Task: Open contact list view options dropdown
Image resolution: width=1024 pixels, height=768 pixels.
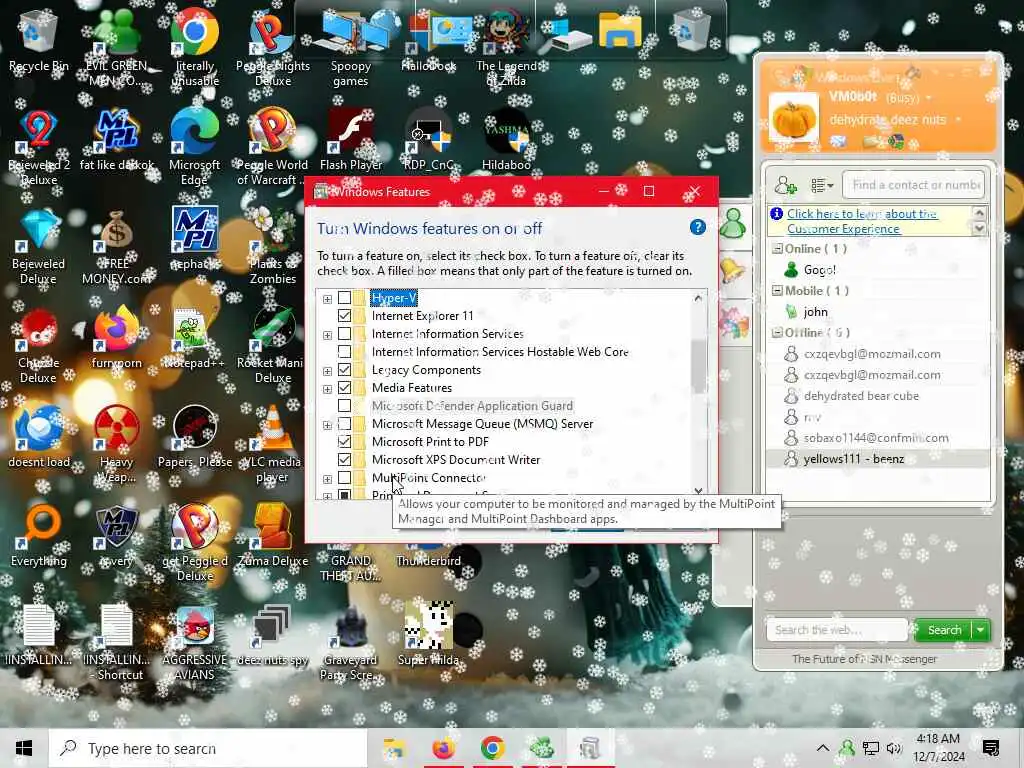Action: tap(822, 185)
